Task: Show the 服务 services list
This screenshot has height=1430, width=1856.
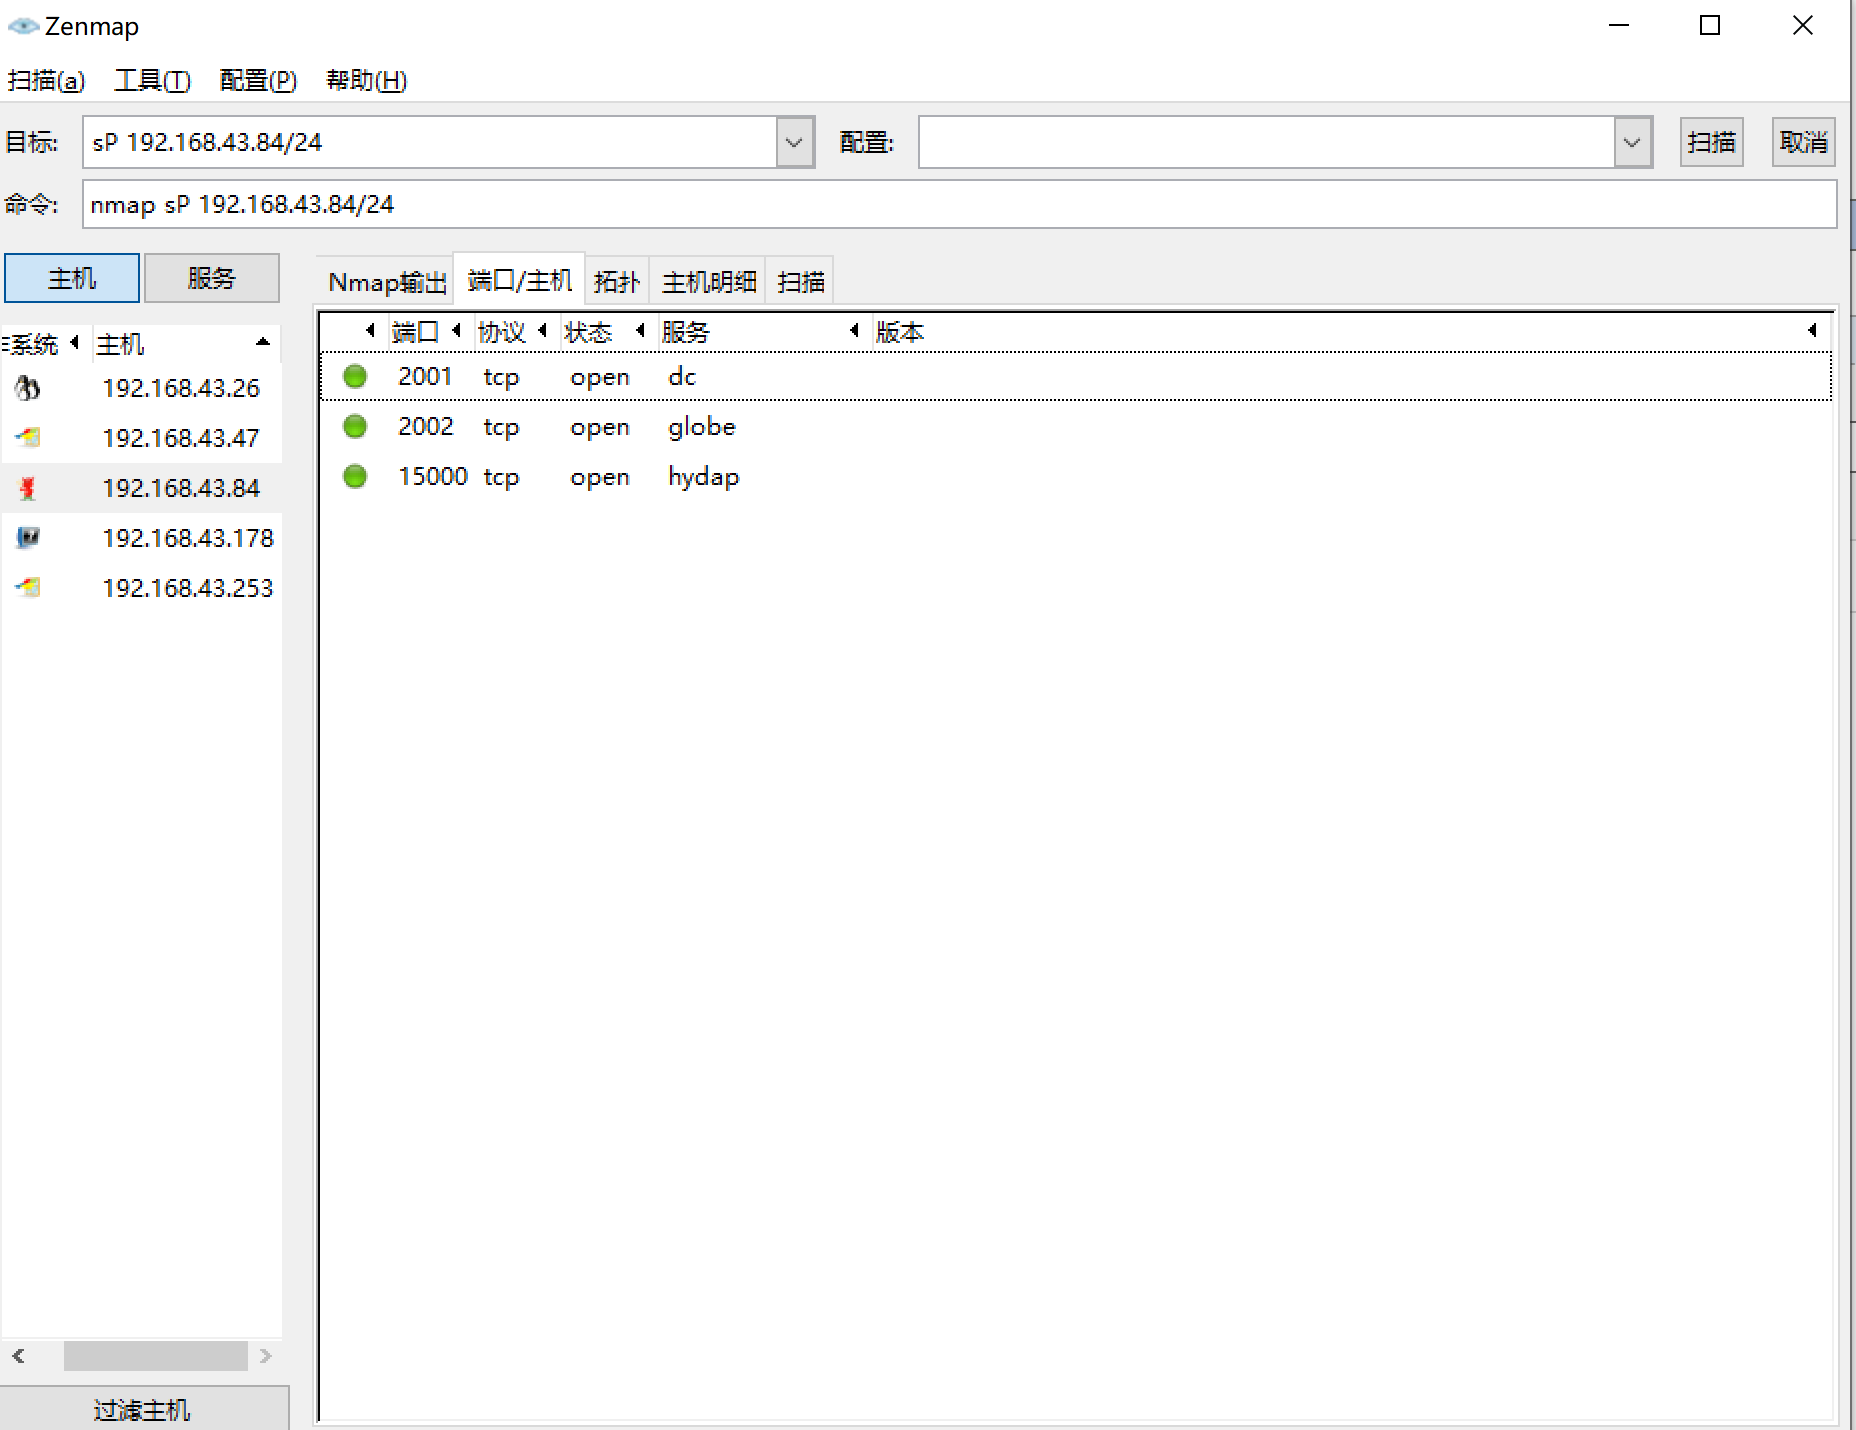Action: pos(212,278)
